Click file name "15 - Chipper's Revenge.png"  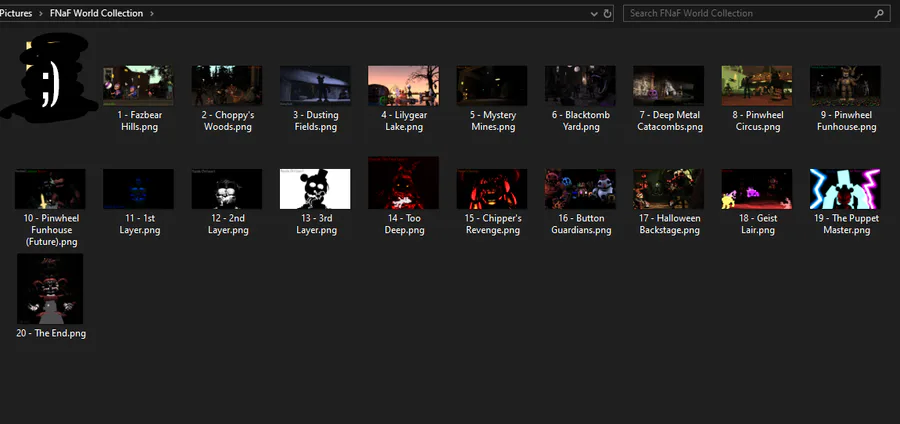coord(493,224)
